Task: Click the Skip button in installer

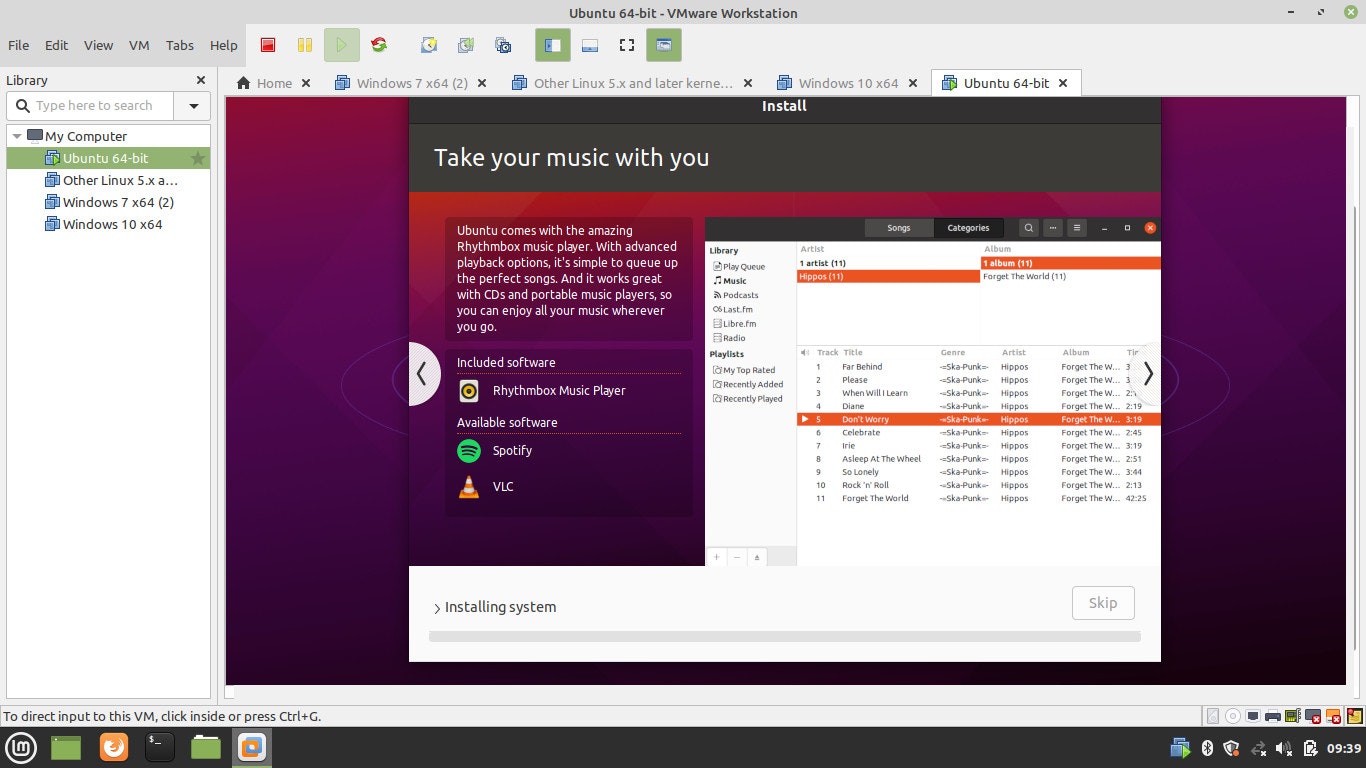Action: click(x=1103, y=603)
